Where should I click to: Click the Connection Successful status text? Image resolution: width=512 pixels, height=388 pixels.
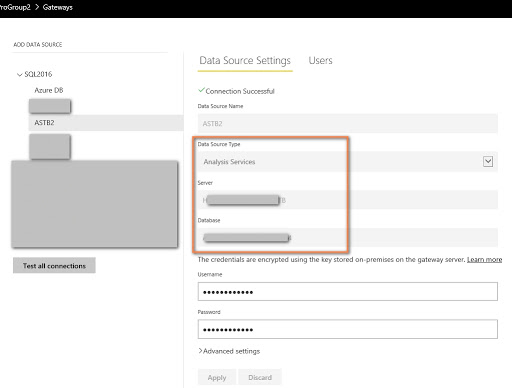tap(240, 91)
